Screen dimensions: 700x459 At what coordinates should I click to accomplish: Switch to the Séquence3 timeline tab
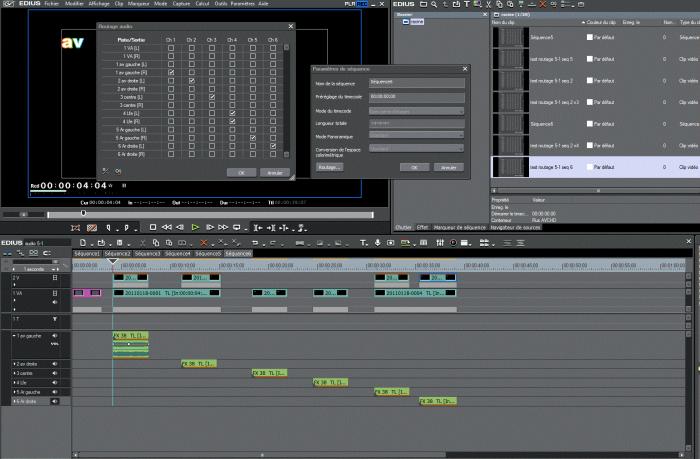(147, 254)
